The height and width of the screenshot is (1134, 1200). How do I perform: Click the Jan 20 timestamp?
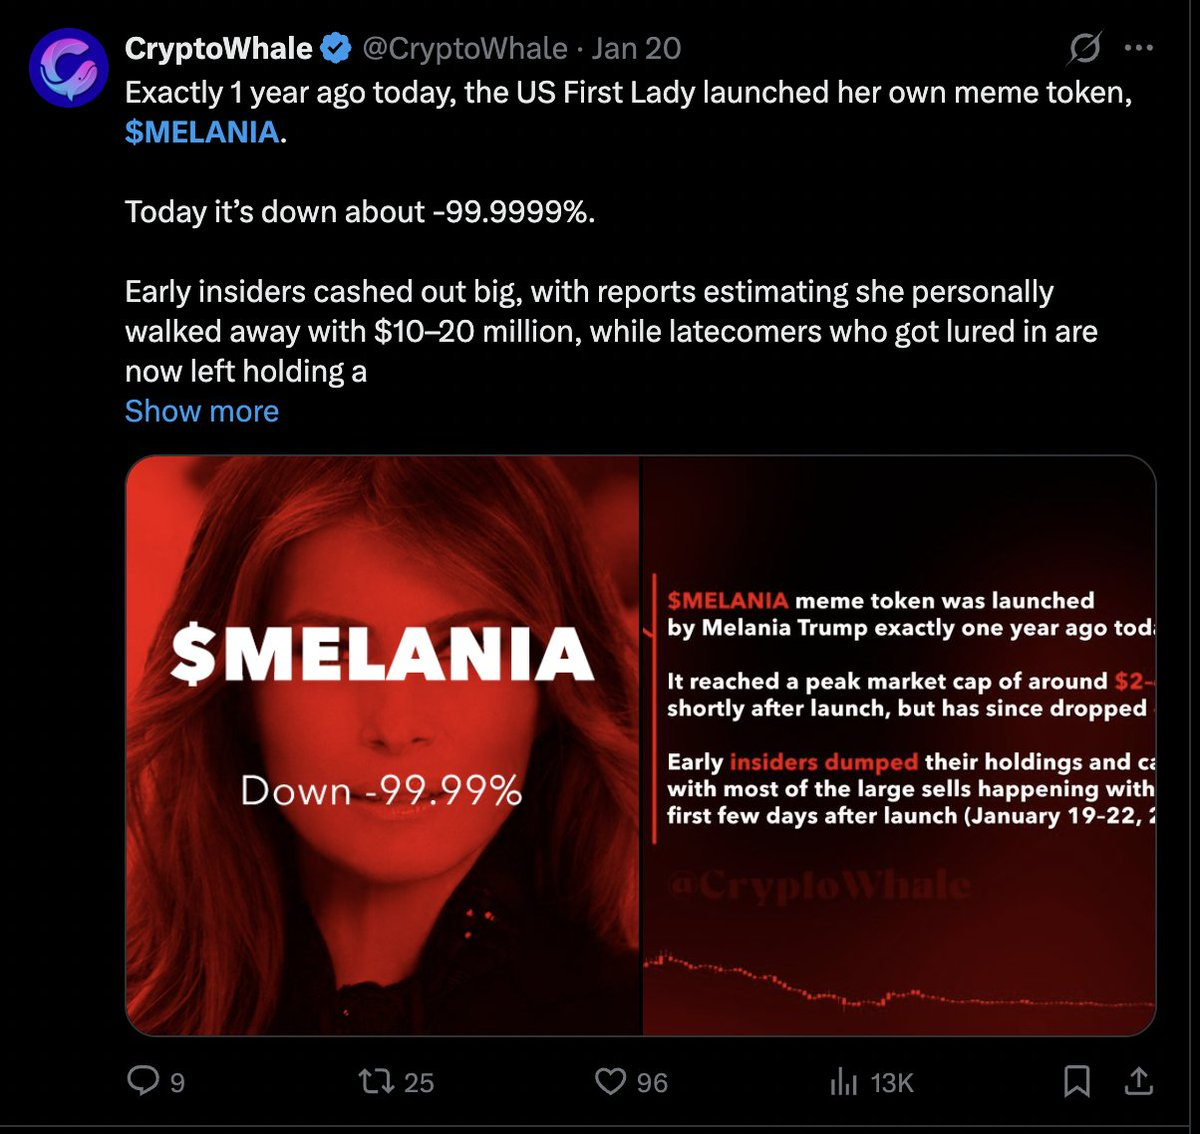(x=636, y=48)
